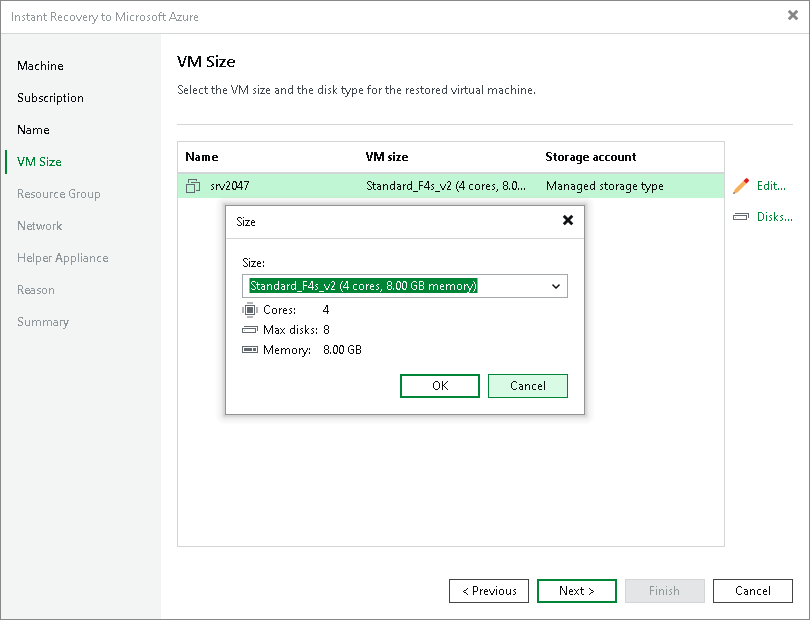Screen dimensions: 810x620
Task: Select the srv2047 row name
Action: pos(230,186)
